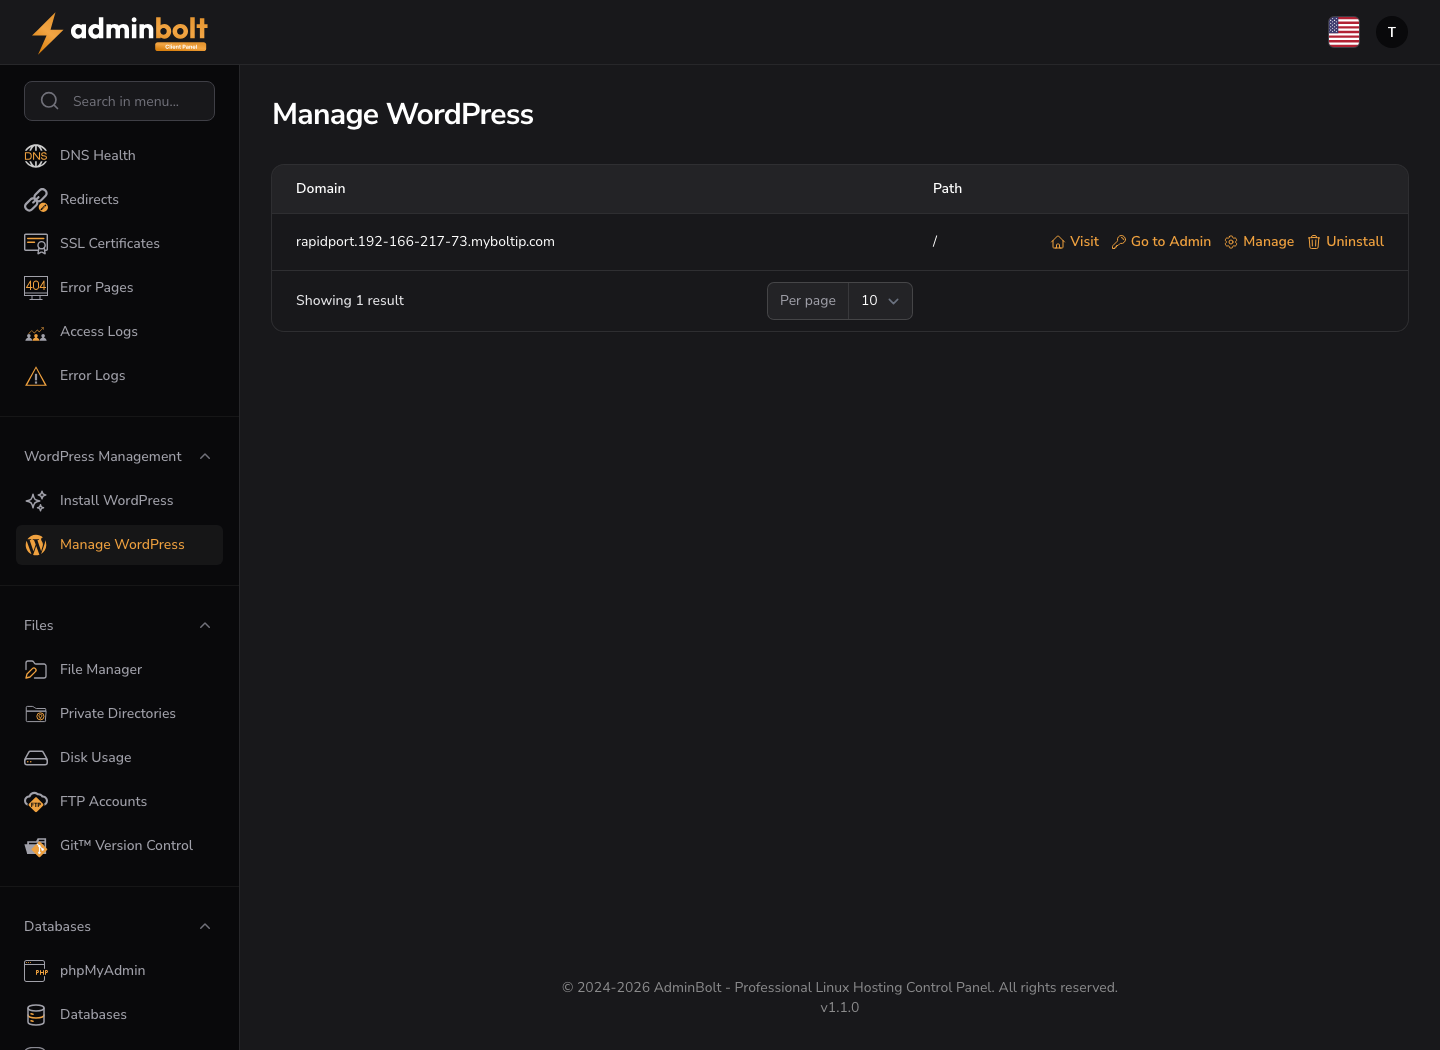The height and width of the screenshot is (1050, 1440).
Task: Click the Path column header
Action: [947, 188]
